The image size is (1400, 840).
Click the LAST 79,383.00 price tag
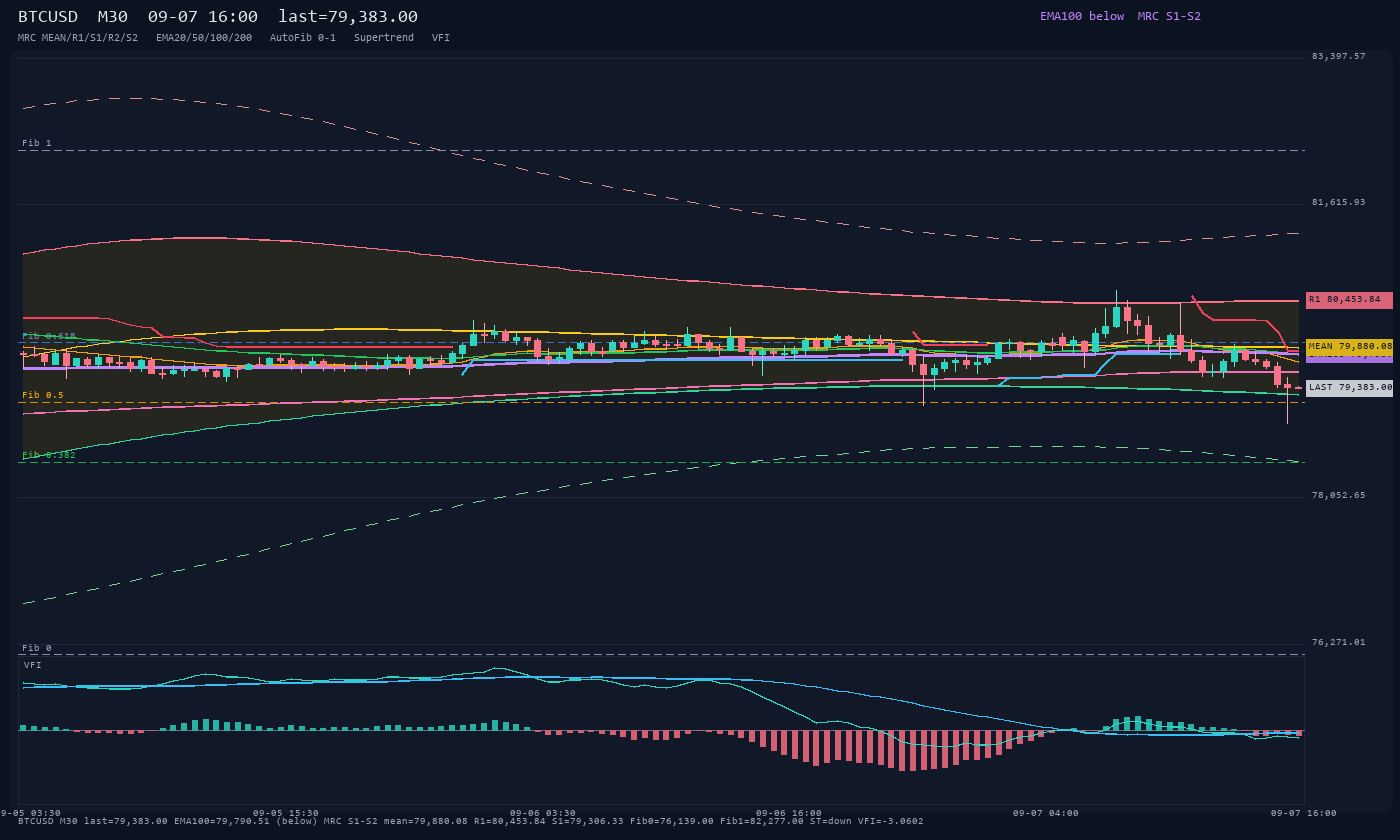coord(1349,388)
